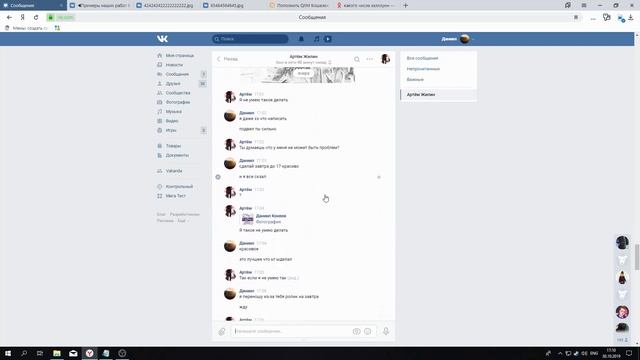Click the Видео icon in sidebar
This screenshot has width=640, height=360.
click(x=160, y=121)
